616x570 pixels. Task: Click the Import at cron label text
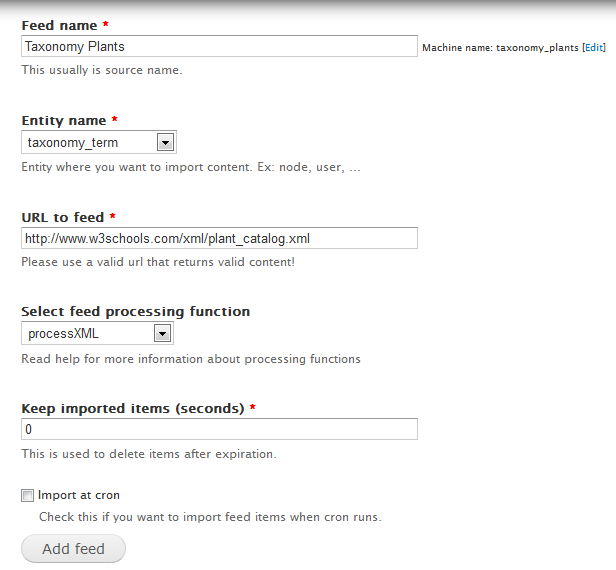click(x=79, y=495)
